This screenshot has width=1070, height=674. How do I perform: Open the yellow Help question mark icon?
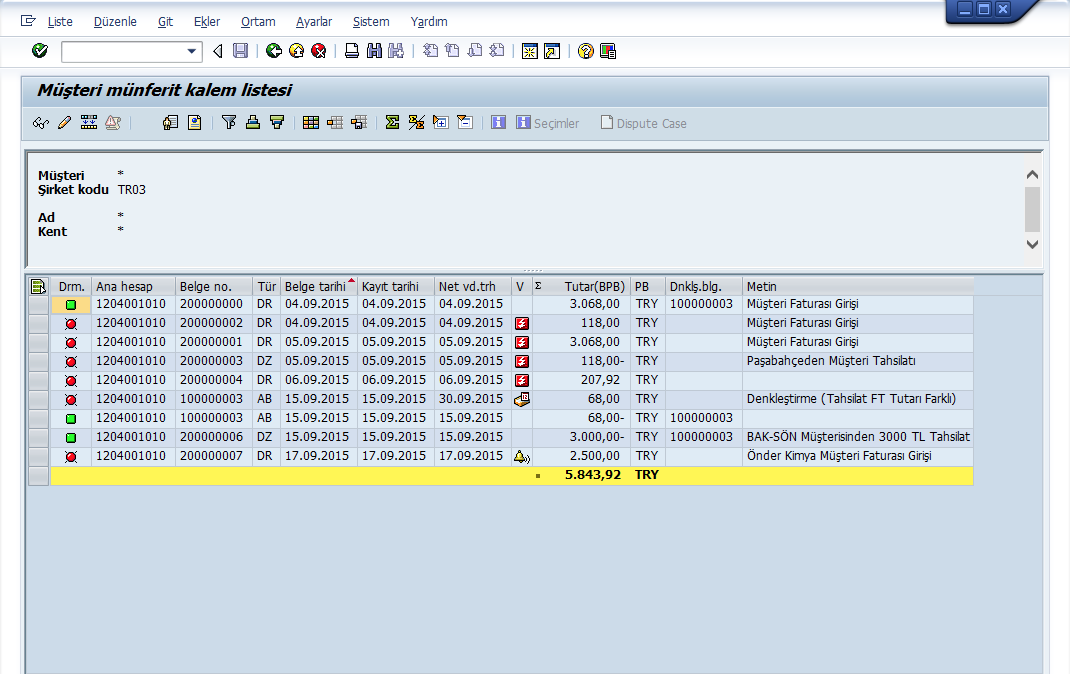(585, 50)
